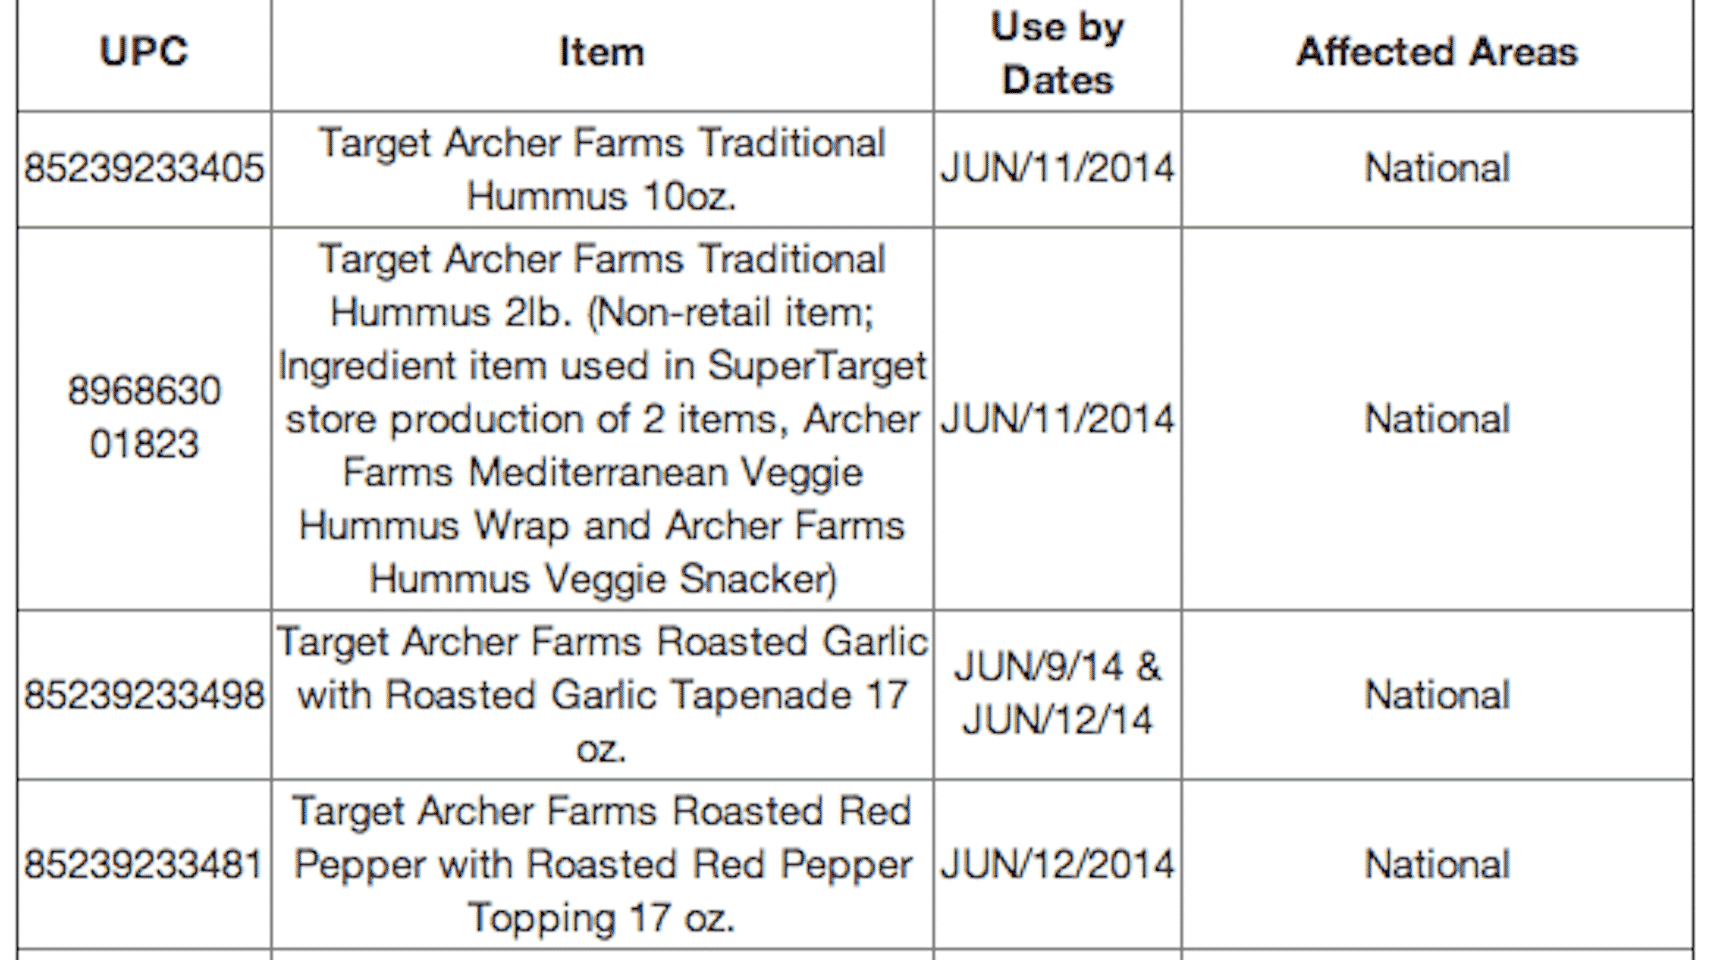Click the JUN/12/2014 date cell
1720x960 pixels.
tap(1057, 865)
